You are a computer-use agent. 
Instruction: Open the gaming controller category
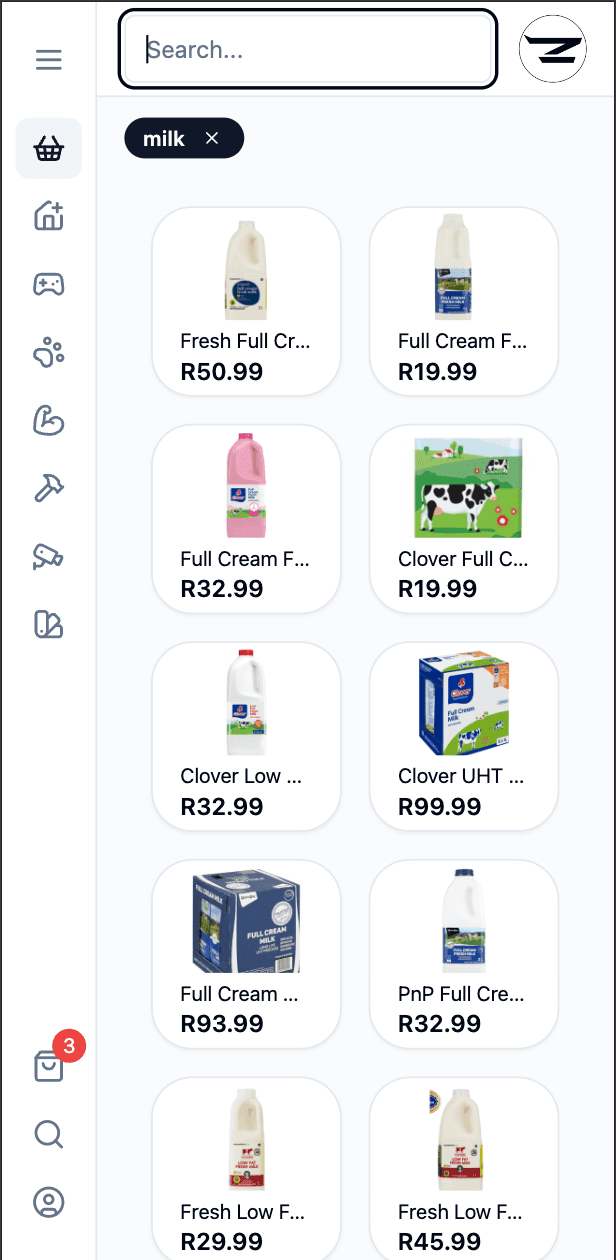[48, 284]
